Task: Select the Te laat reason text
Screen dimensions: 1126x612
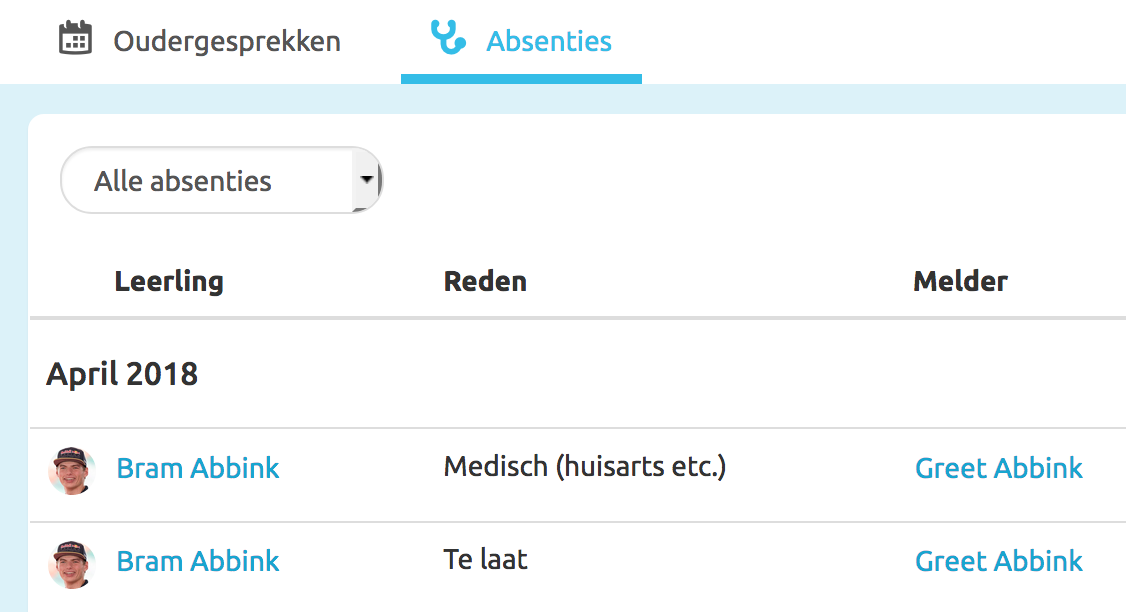Action: 485,560
